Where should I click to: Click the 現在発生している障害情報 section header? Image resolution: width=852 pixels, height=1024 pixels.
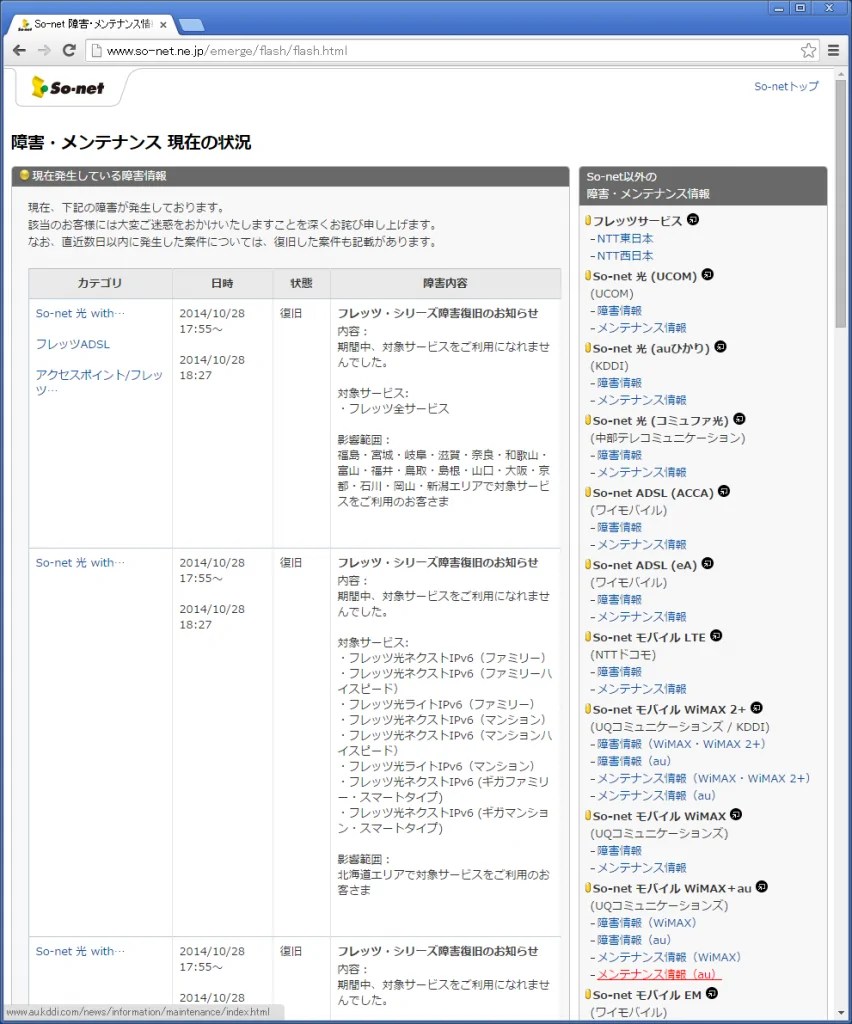click(x=290, y=176)
